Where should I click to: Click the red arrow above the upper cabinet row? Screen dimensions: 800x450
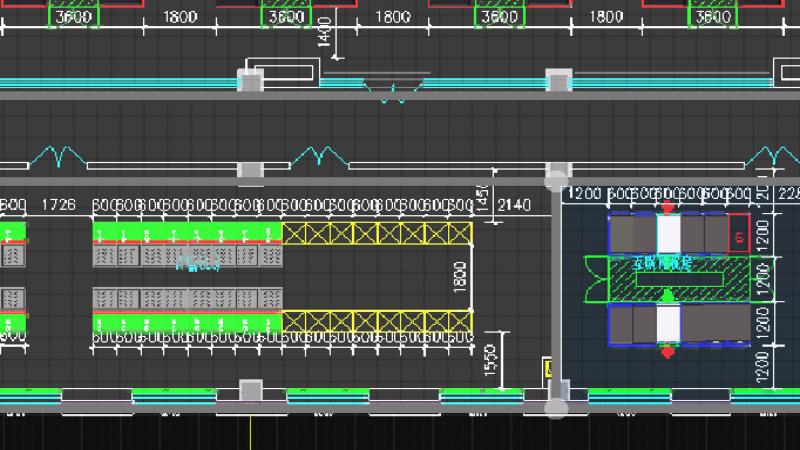pos(668,207)
